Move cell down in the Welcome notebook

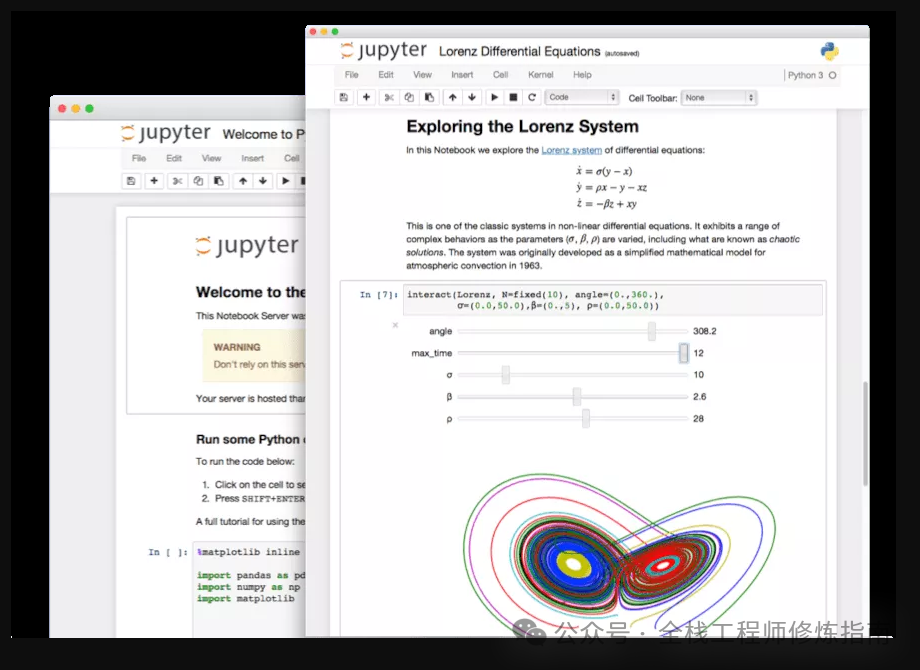click(263, 181)
